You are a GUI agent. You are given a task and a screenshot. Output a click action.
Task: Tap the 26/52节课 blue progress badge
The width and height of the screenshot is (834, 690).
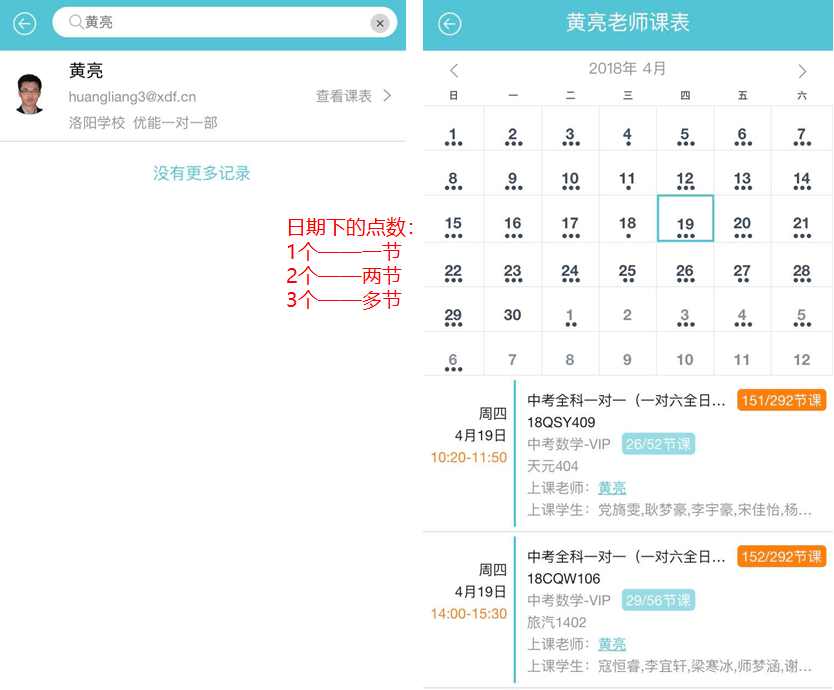tap(658, 444)
